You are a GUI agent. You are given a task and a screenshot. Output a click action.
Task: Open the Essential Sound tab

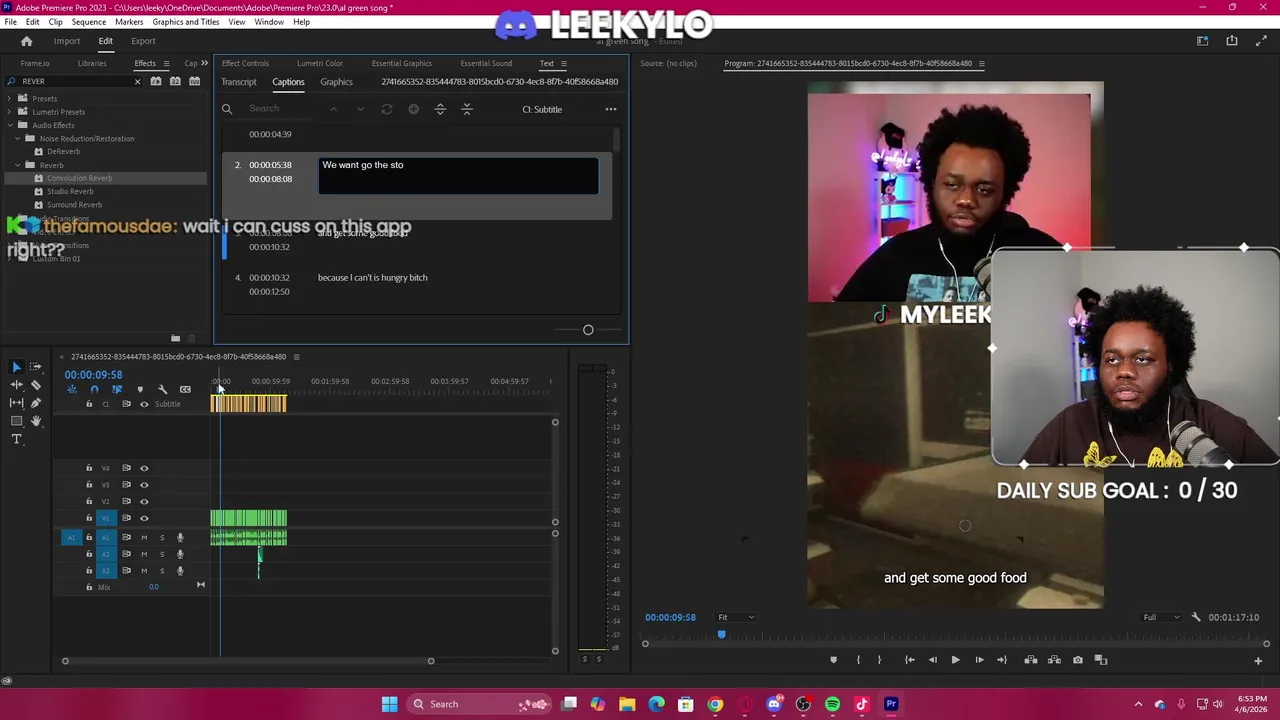[486, 63]
